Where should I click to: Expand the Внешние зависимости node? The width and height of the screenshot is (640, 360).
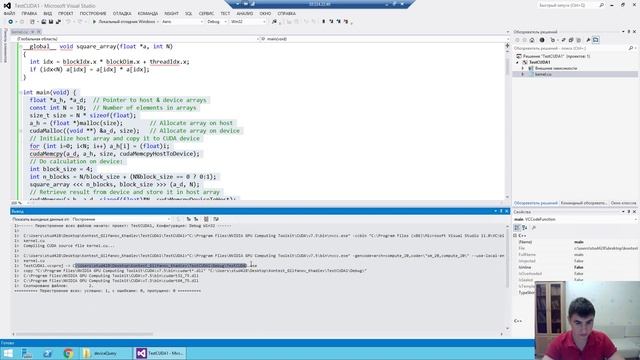coord(523,69)
